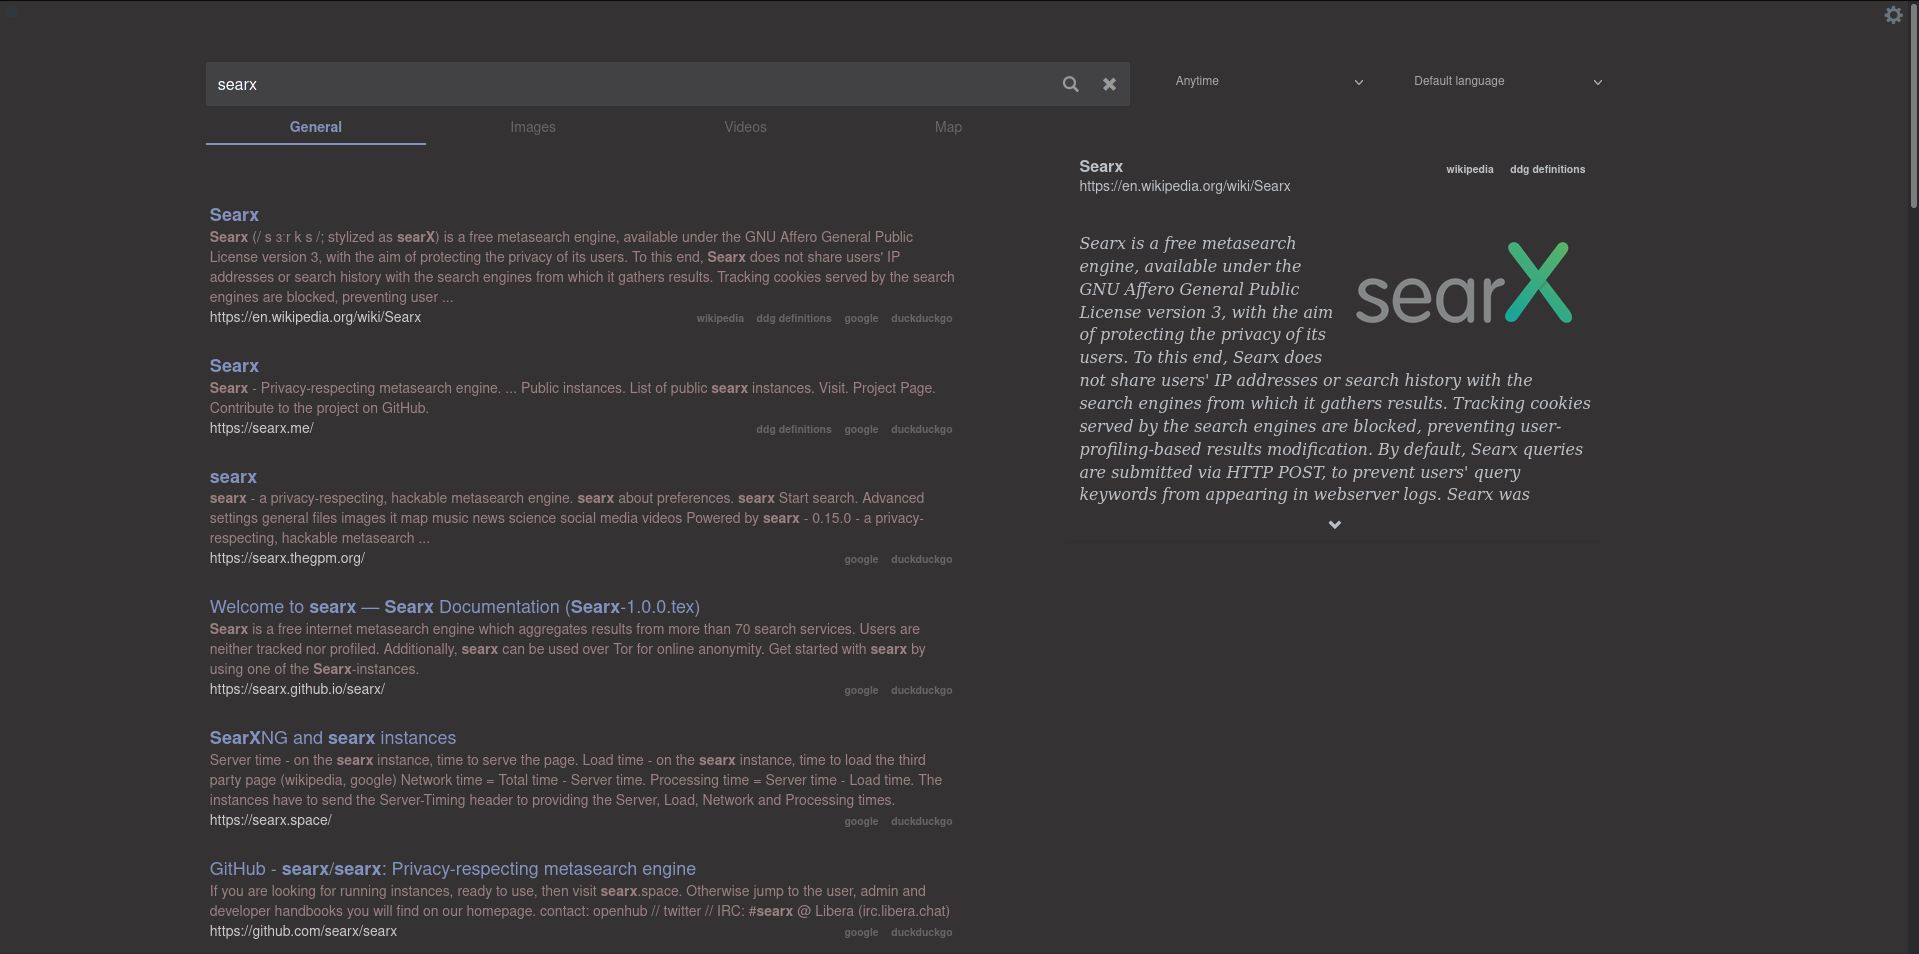Click the https://searx.me/ URL
The height and width of the screenshot is (954, 1919).
[x=261, y=428]
